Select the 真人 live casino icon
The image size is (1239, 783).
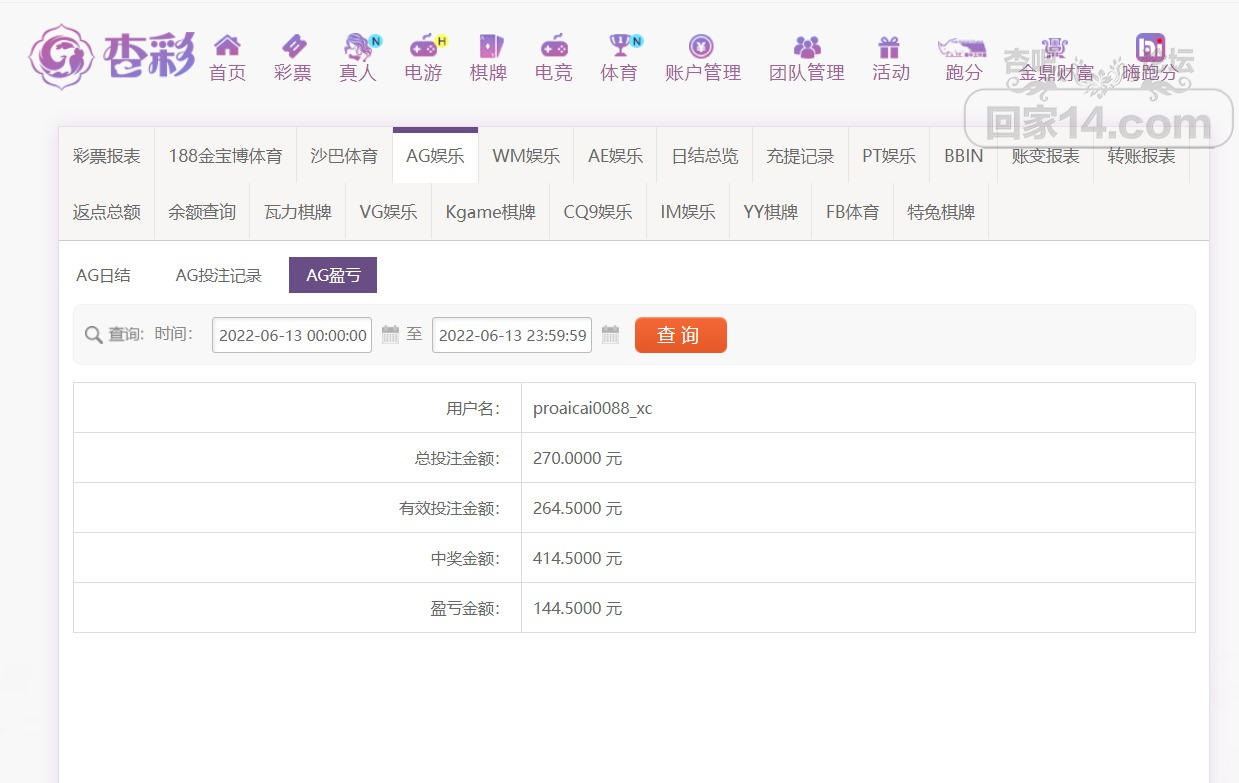point(358,46)
